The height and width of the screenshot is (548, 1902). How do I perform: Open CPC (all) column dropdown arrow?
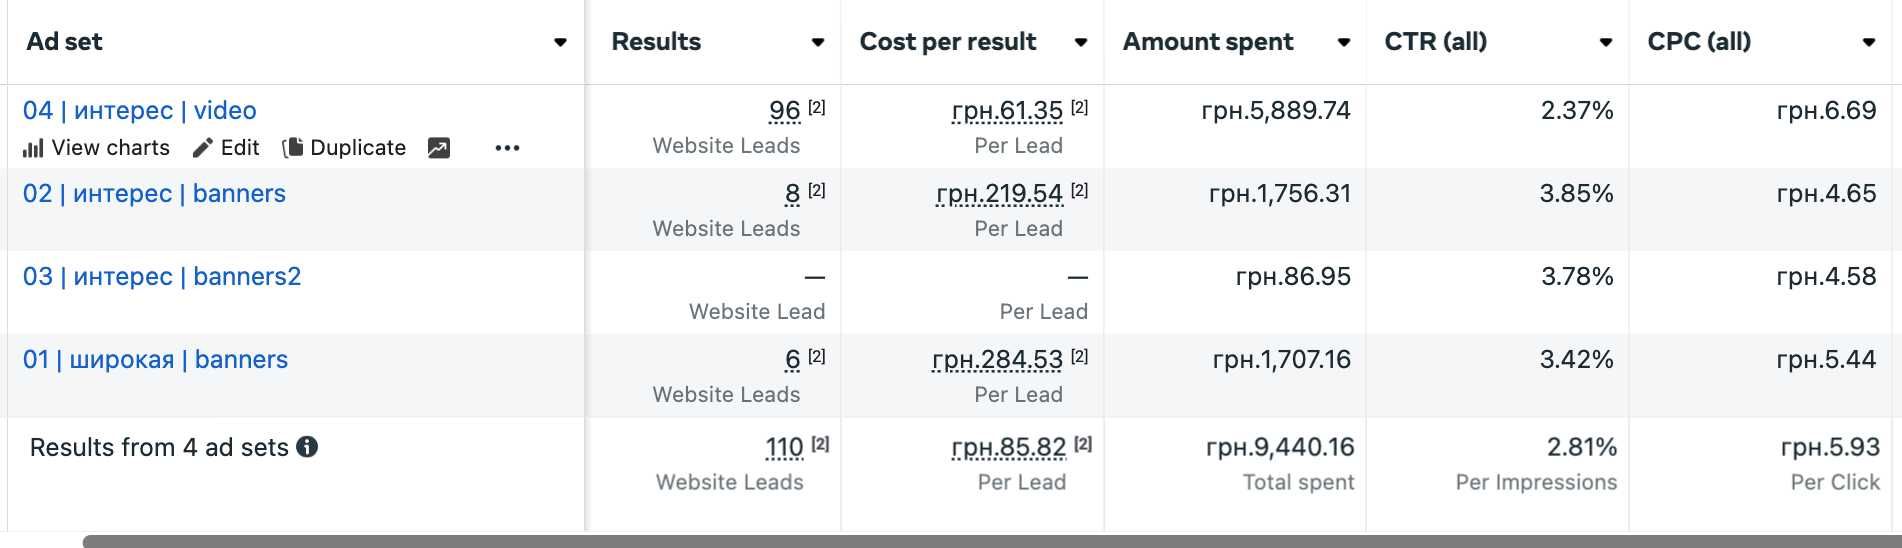(1869, 42)
